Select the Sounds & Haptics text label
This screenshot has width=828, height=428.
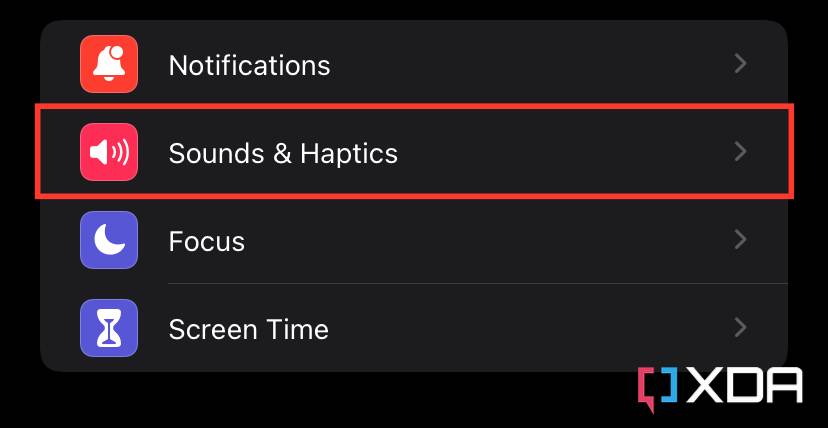pos(283,153)
